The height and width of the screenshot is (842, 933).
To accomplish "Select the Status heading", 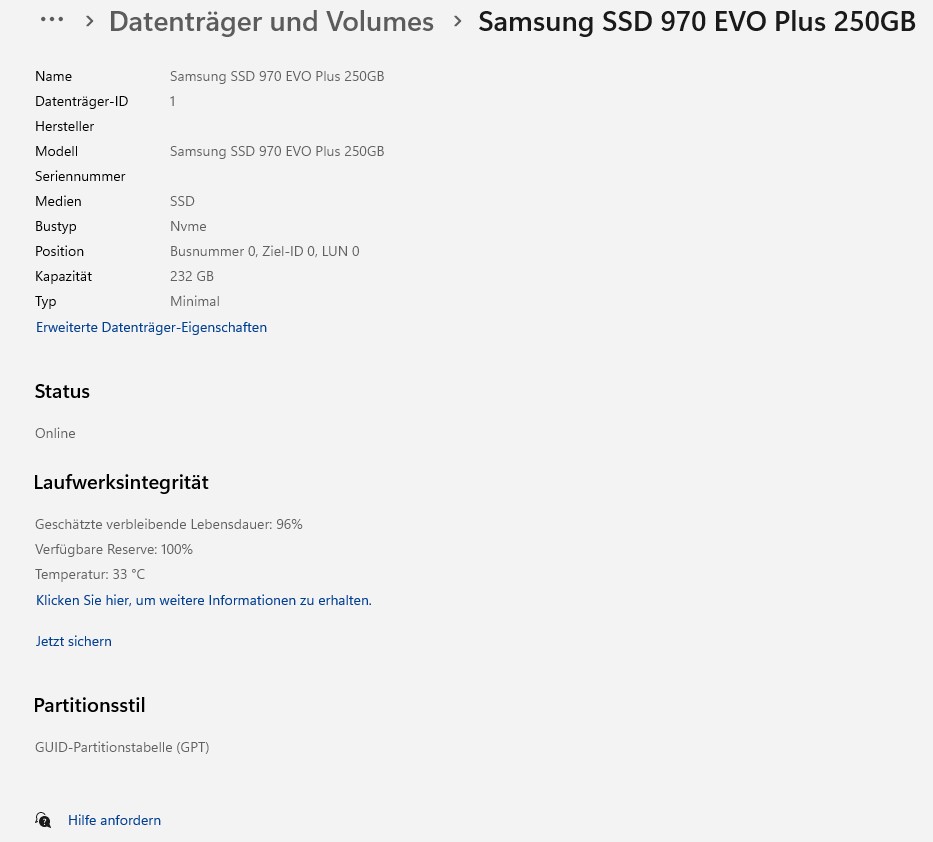I will (62, 391).
